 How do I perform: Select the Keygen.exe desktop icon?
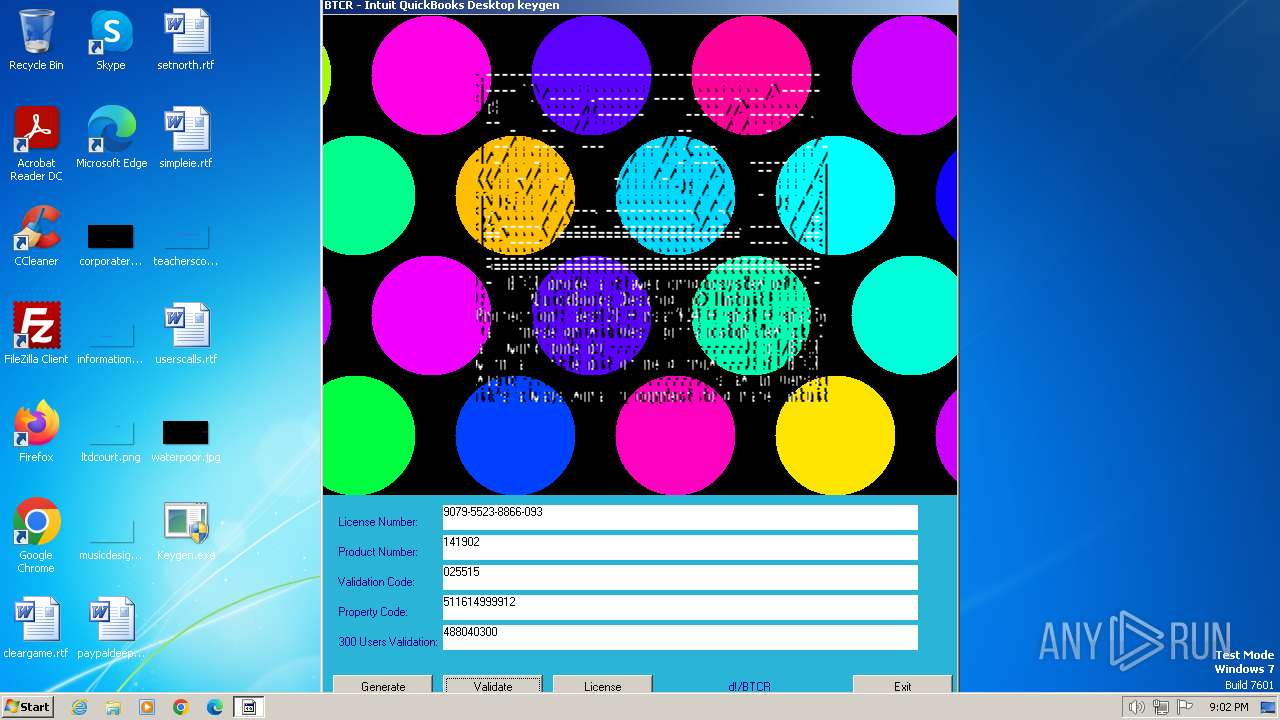coord(186,531)
